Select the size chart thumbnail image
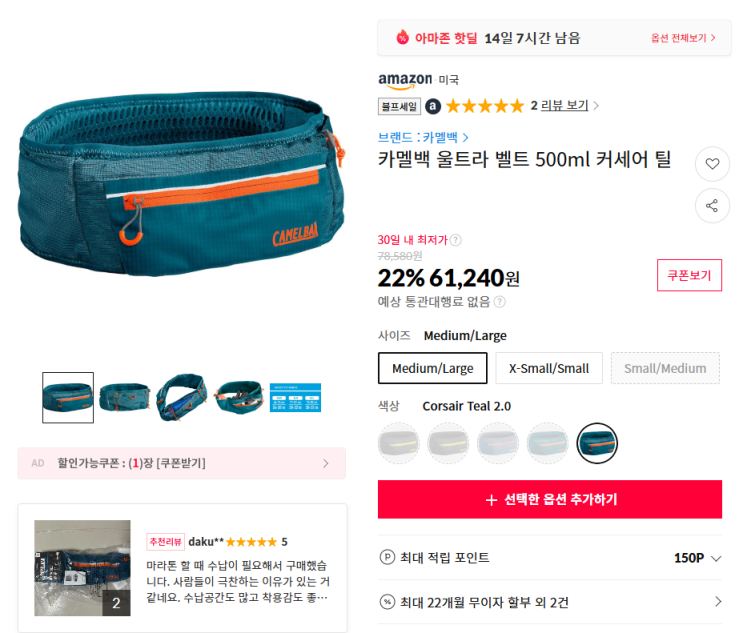743x633 pixels. coord(295,398)
